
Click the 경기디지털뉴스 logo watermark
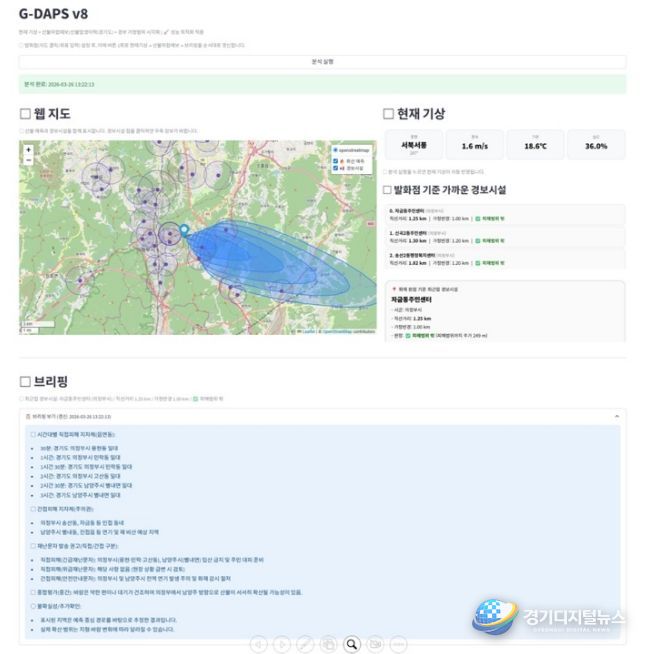[x=549, y=617]
